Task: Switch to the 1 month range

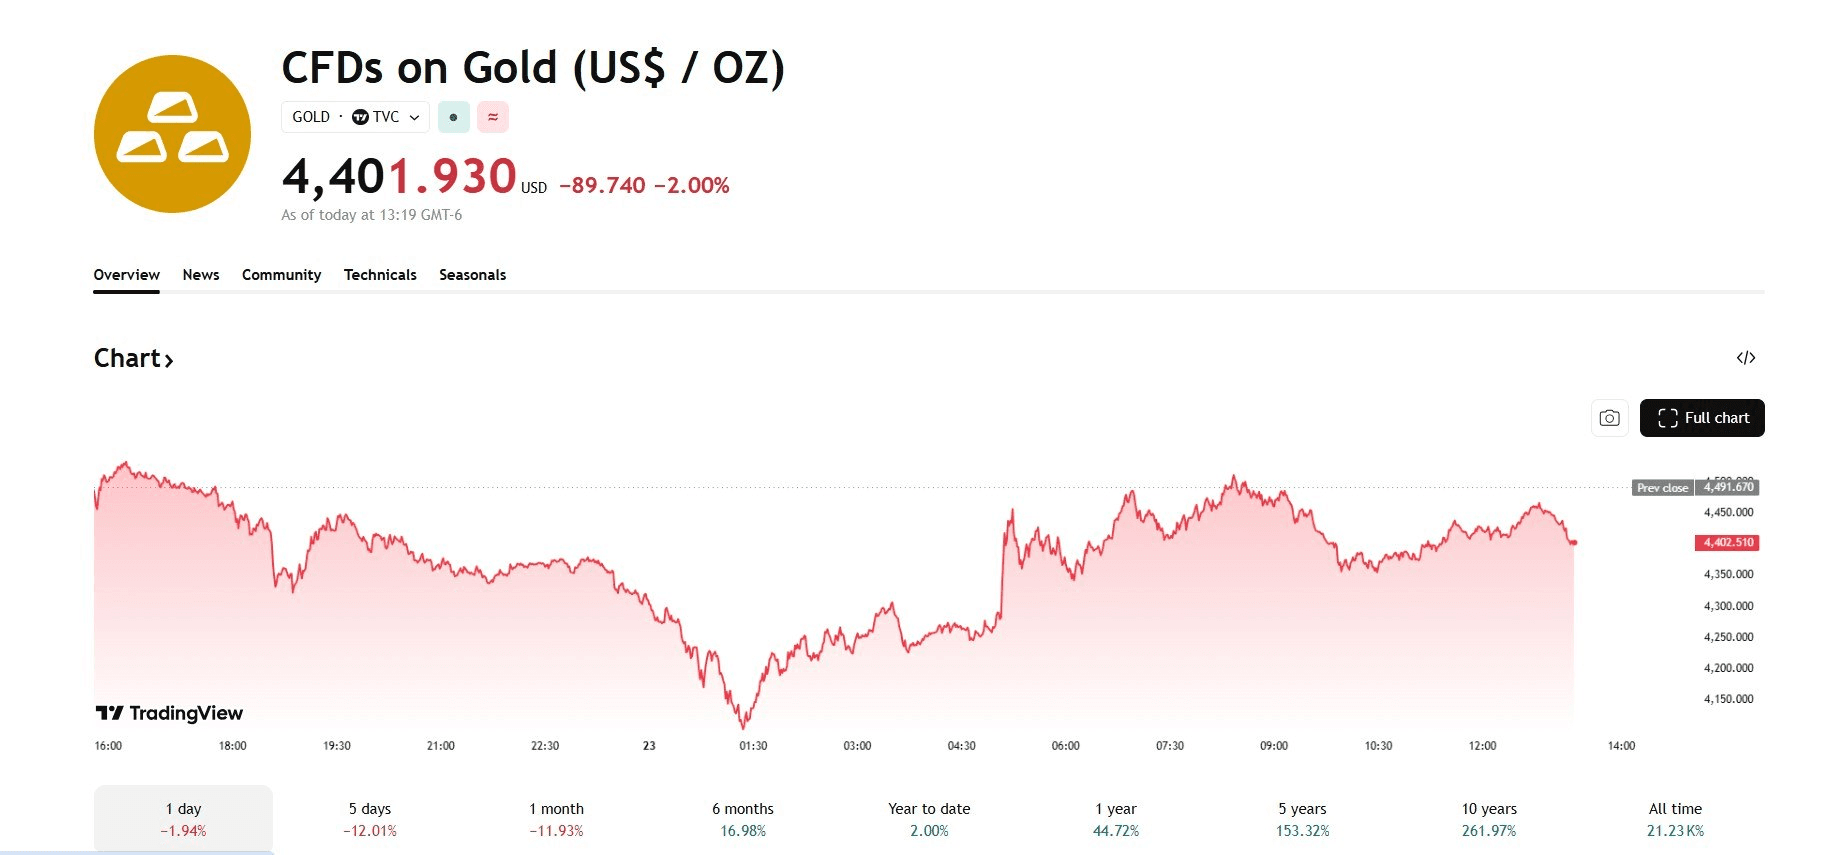Action: pos(556,819)
